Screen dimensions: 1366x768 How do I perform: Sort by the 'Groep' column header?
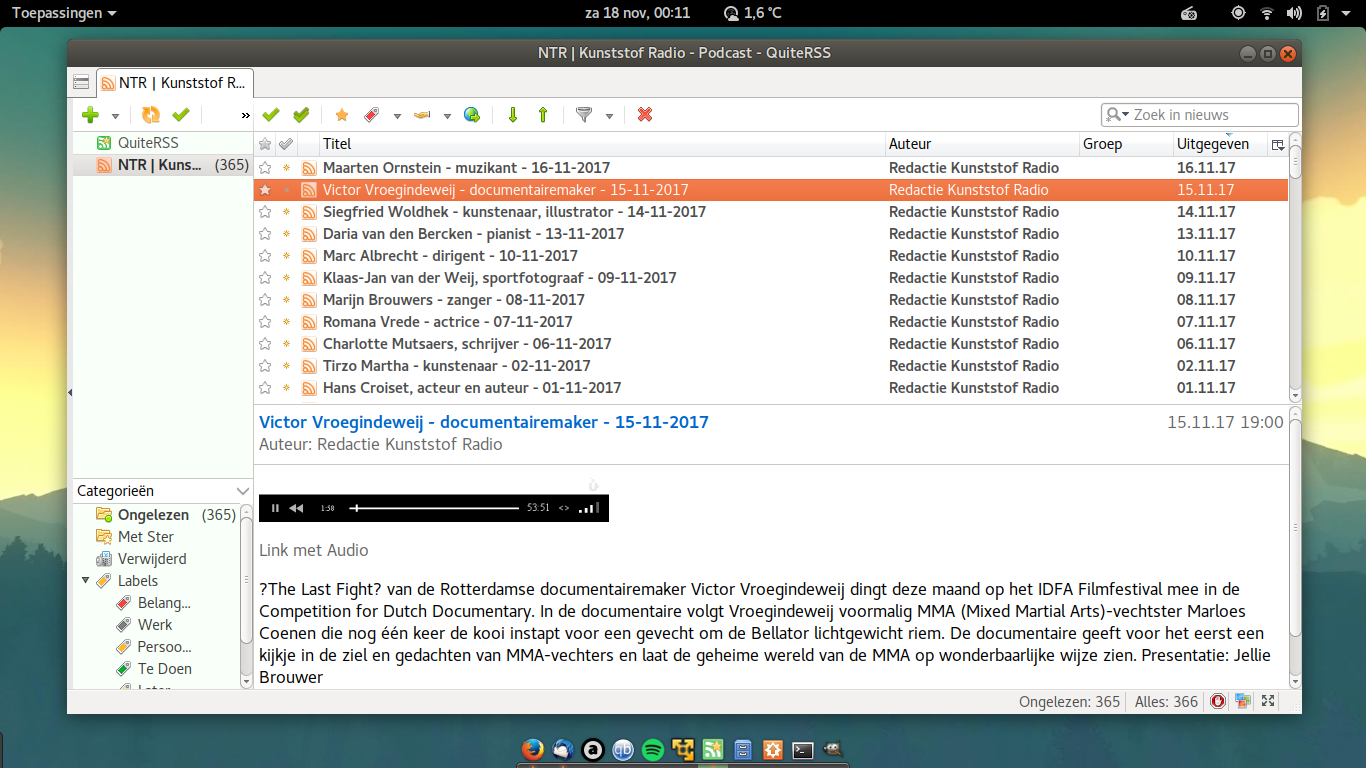1127,144
